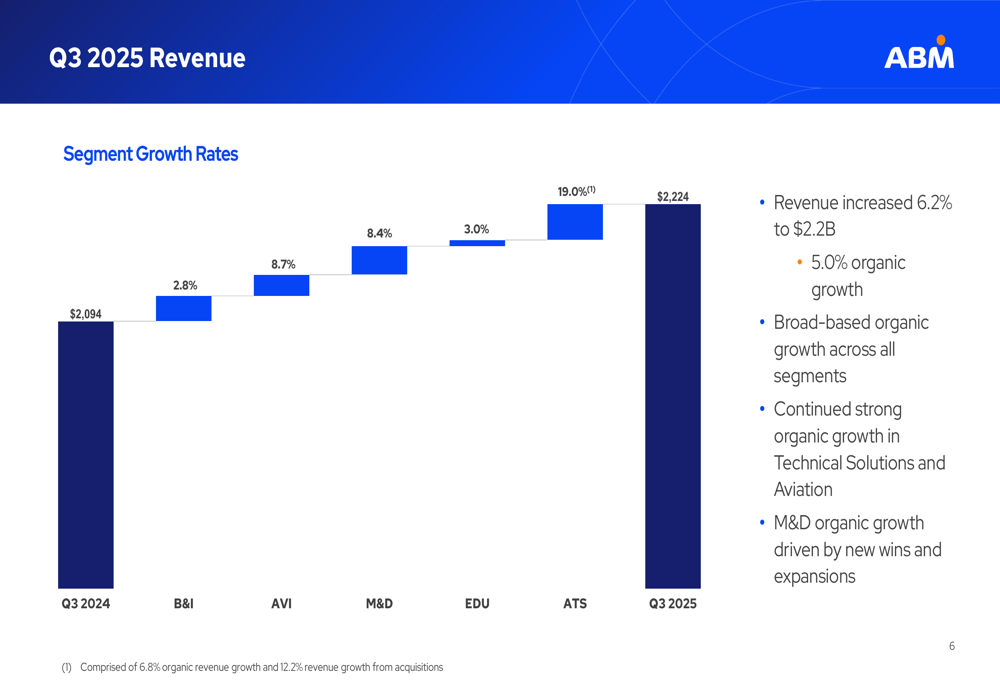Select the blue B&I waterfall bar
The image size is (1000, 685).
coord(183,308)
